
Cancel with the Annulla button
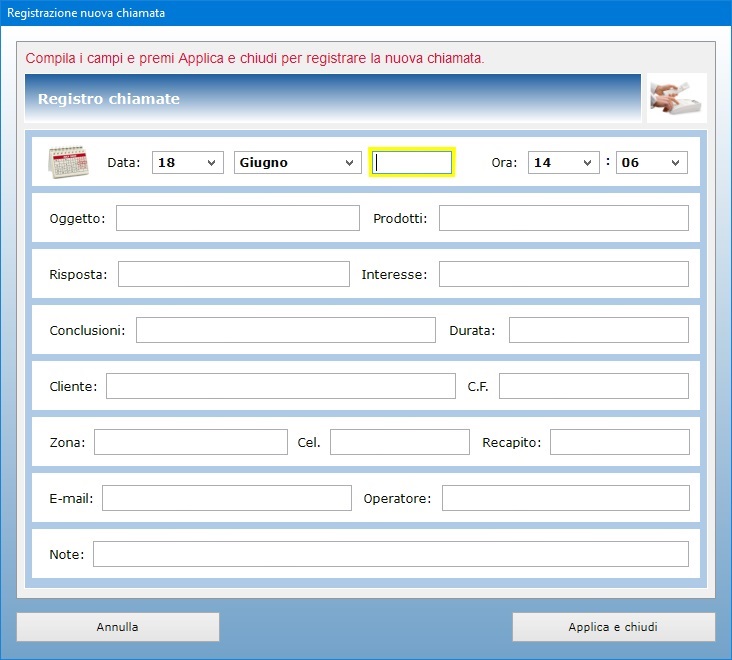[x=118, y=627]
